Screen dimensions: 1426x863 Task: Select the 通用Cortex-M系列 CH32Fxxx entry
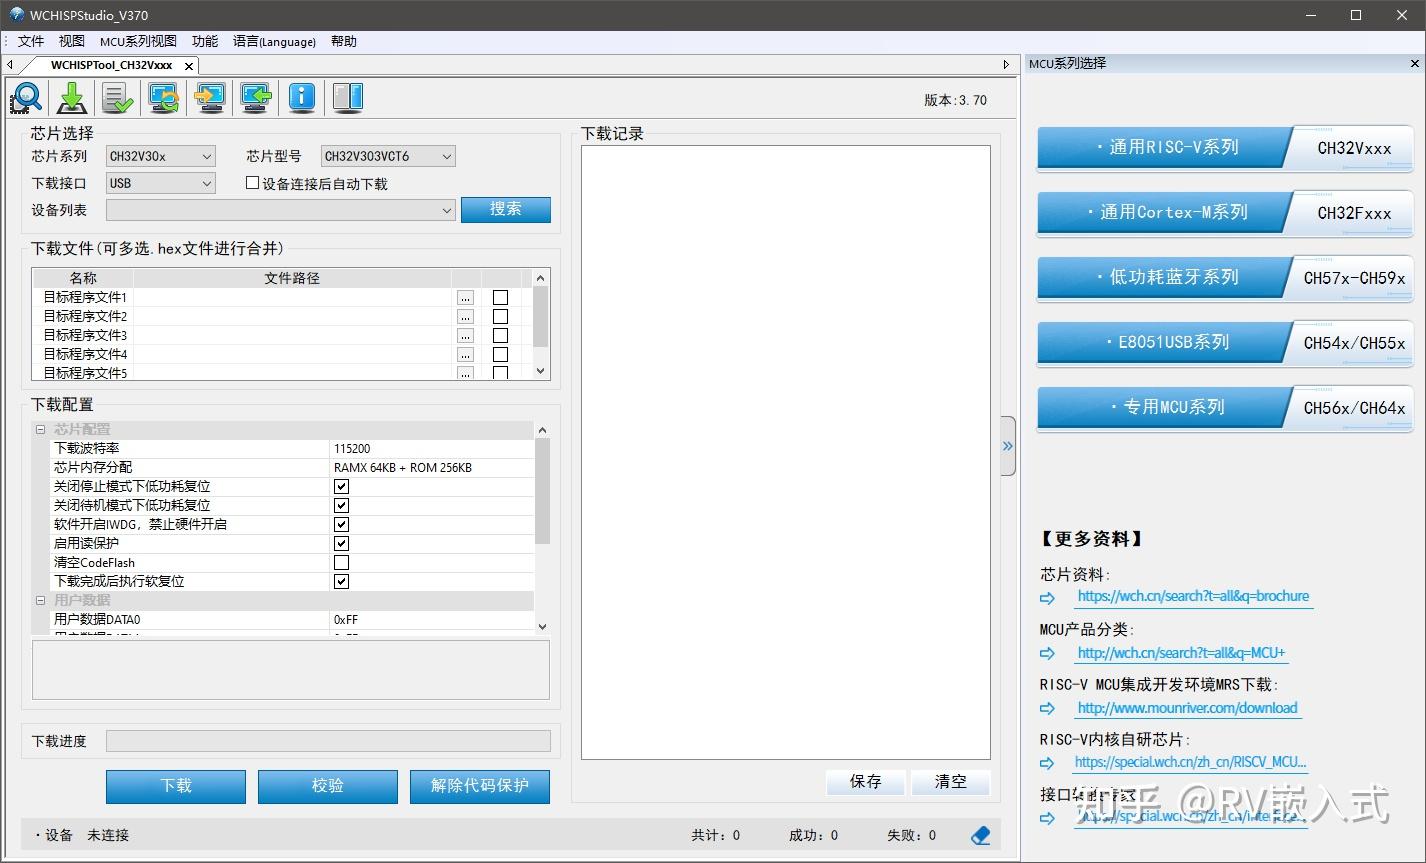pos(1222,213)
